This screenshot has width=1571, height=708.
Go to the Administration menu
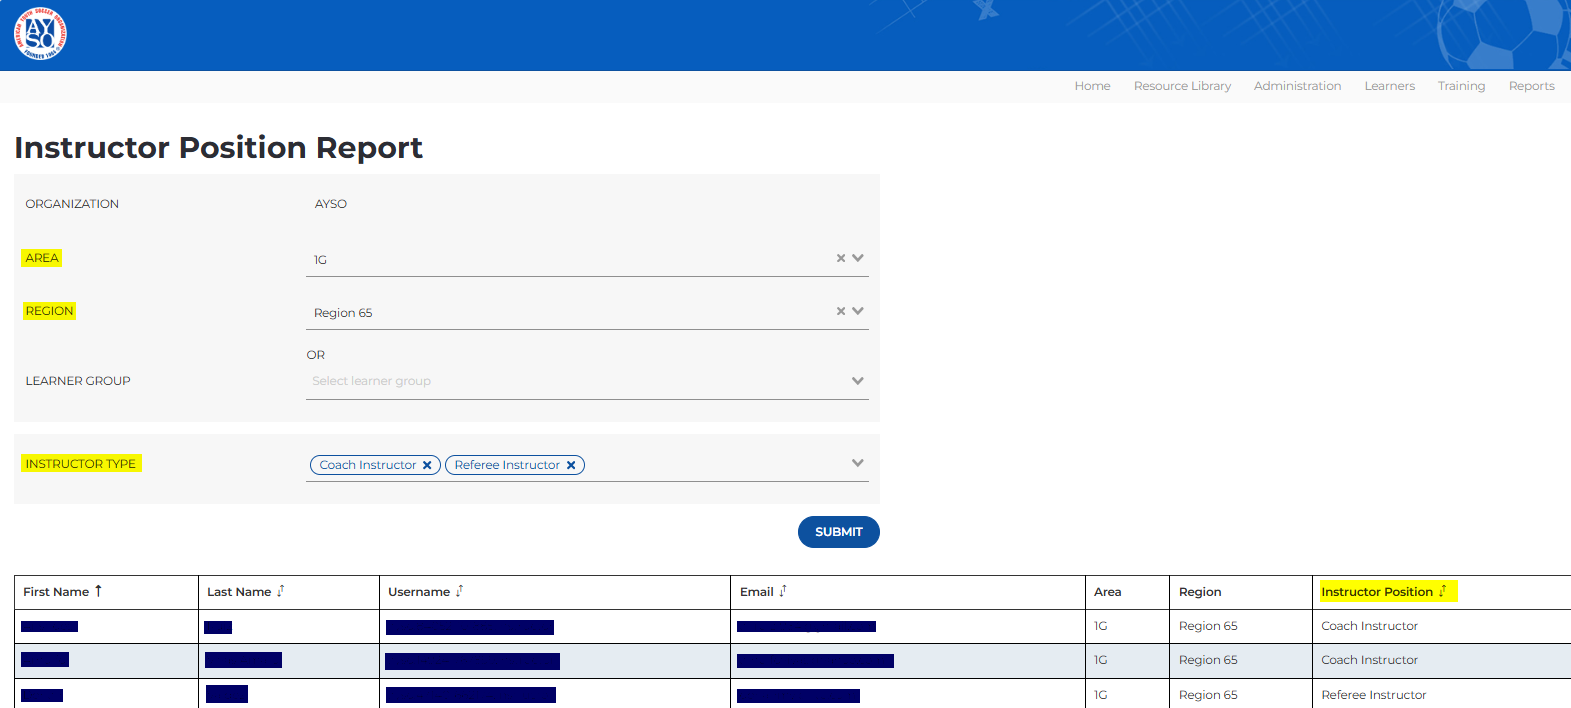(1297, 86)
